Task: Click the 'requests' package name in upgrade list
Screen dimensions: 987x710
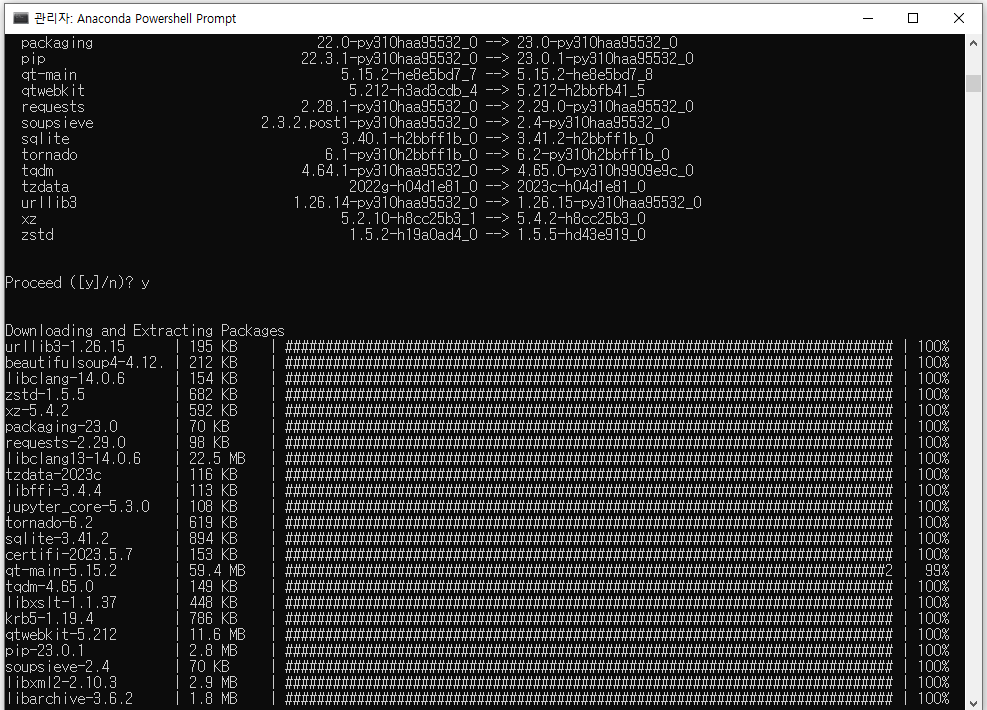Action: [x=53, y=107]
